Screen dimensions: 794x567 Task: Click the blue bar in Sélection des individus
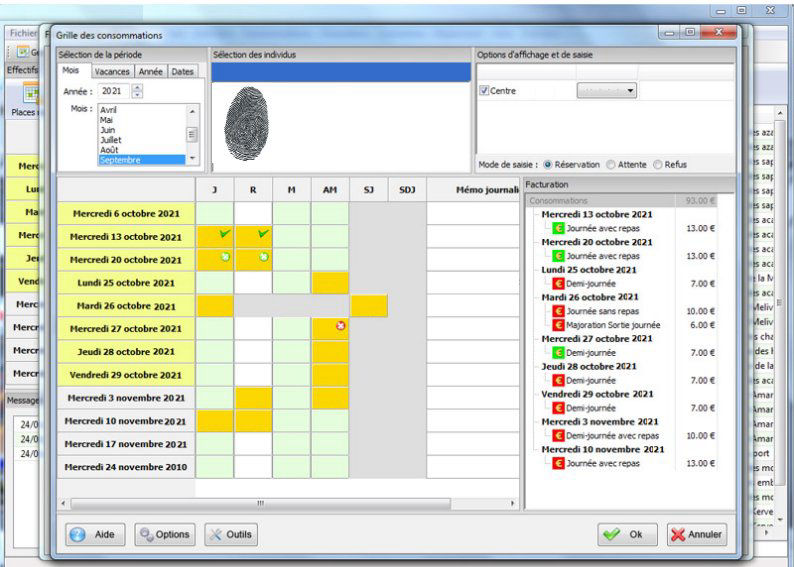(341, 72)
